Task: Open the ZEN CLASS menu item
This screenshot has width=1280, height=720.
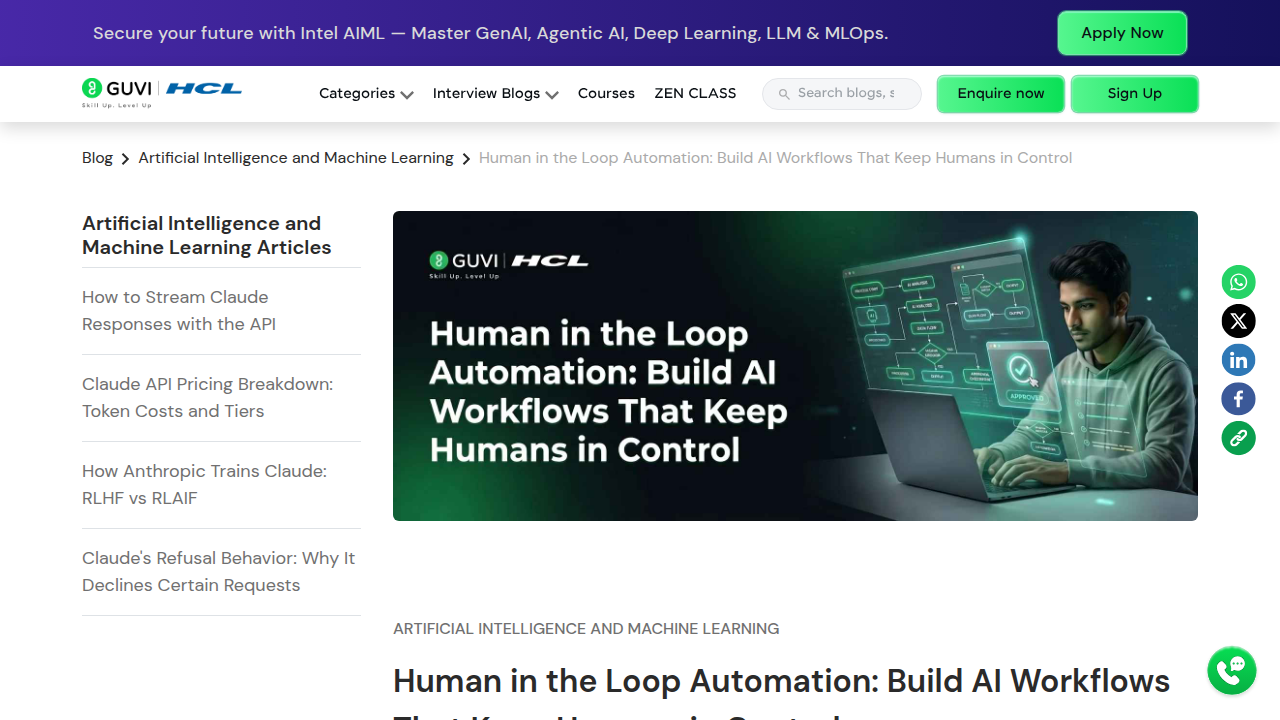Action: (695, 93)
